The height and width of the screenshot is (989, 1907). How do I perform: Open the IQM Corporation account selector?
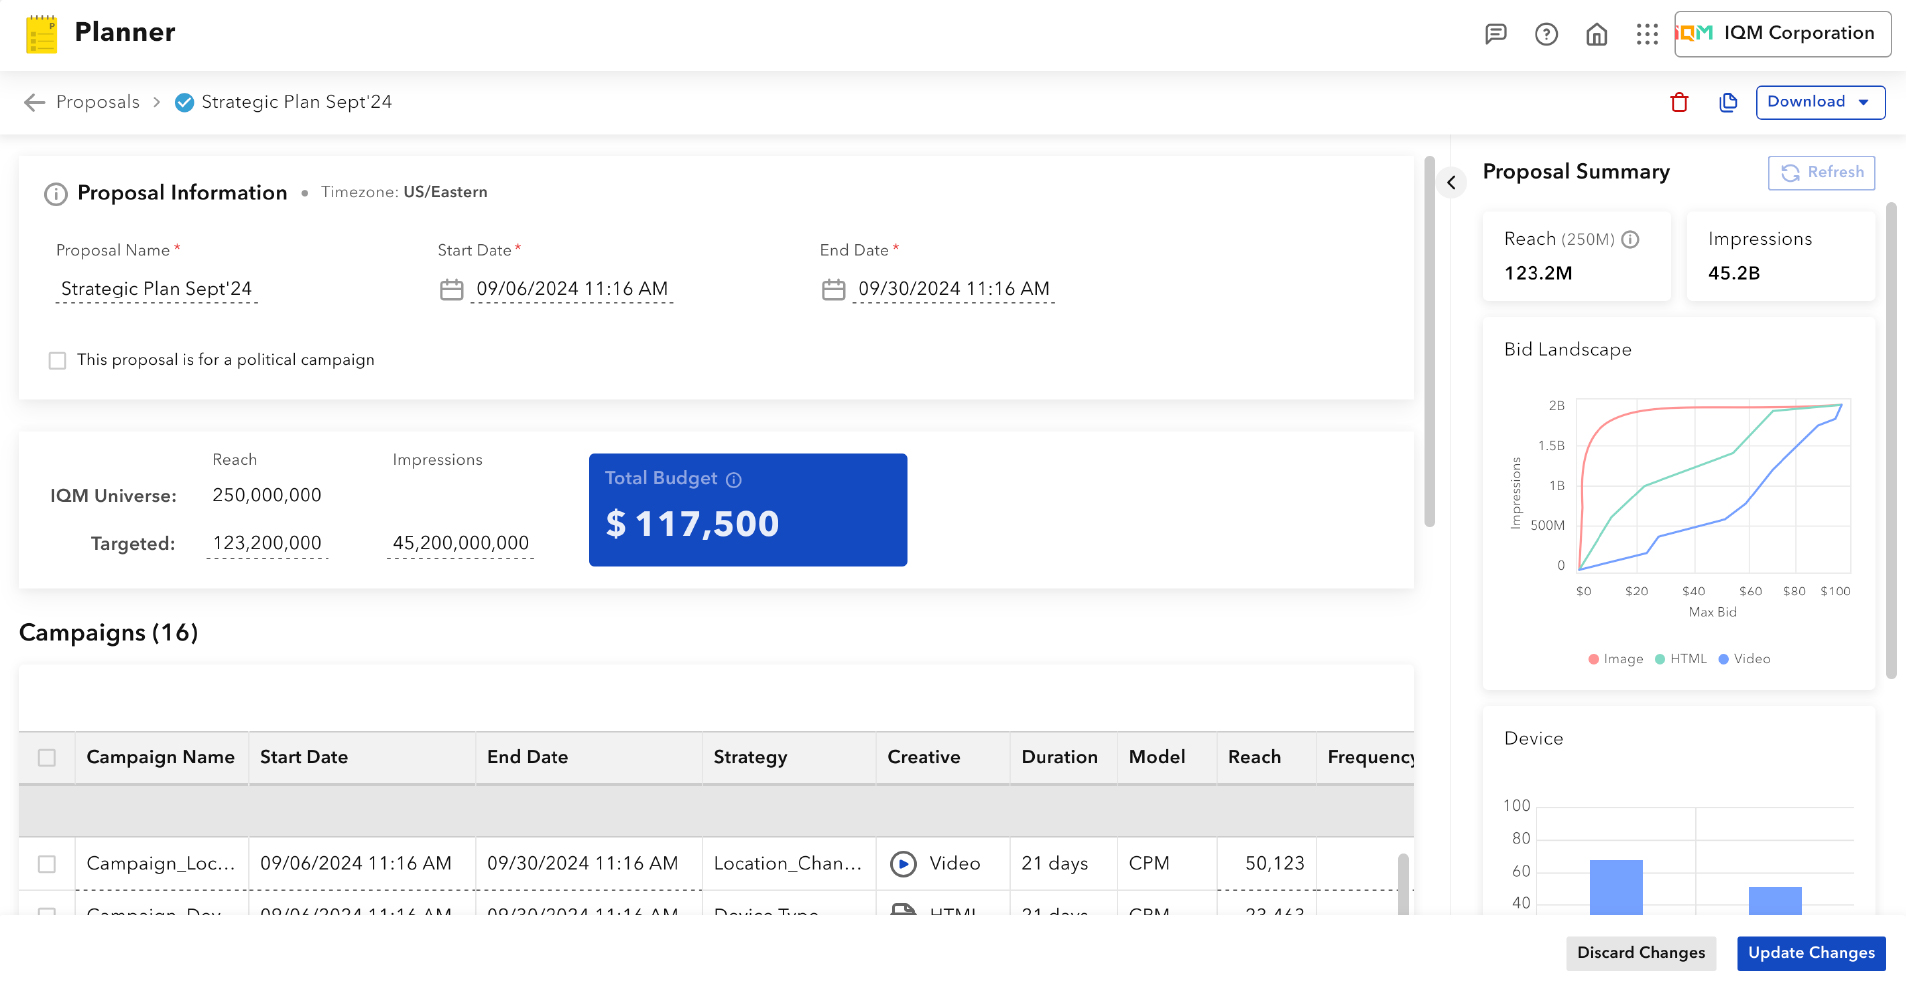coord(1782,34)
